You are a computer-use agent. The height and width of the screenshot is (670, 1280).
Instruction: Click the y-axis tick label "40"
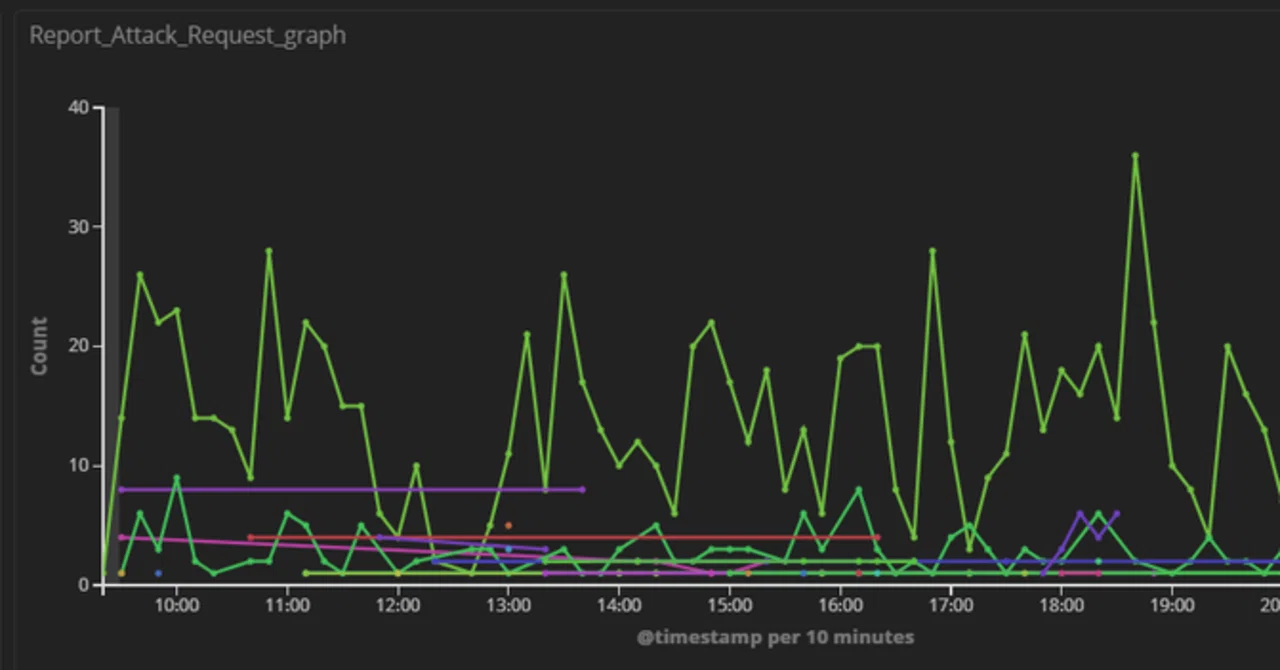tap(79, 107)
